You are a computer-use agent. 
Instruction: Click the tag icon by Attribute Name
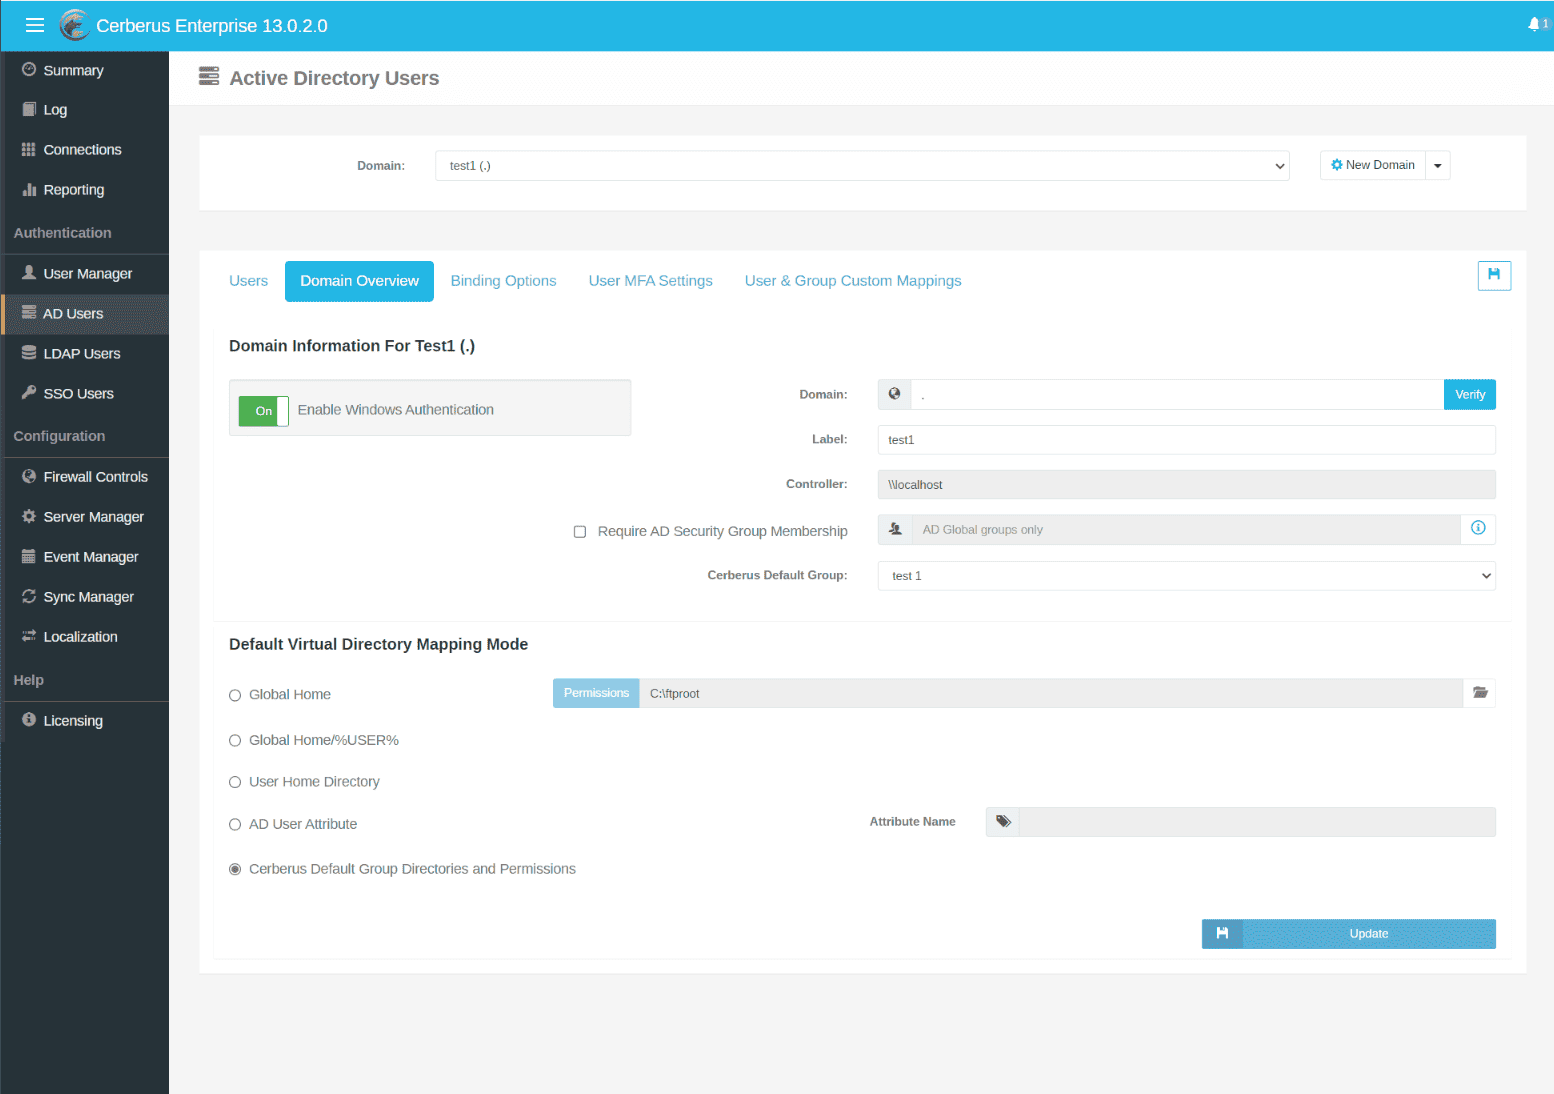[1003, 822]
